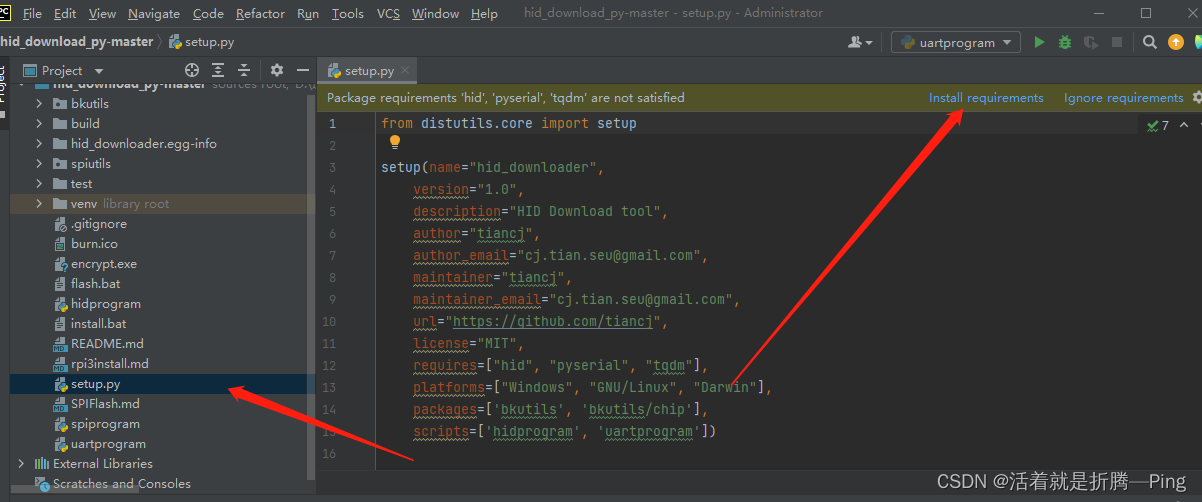Open the Help menu
The image size is (1202, 502).
(484, 14)
